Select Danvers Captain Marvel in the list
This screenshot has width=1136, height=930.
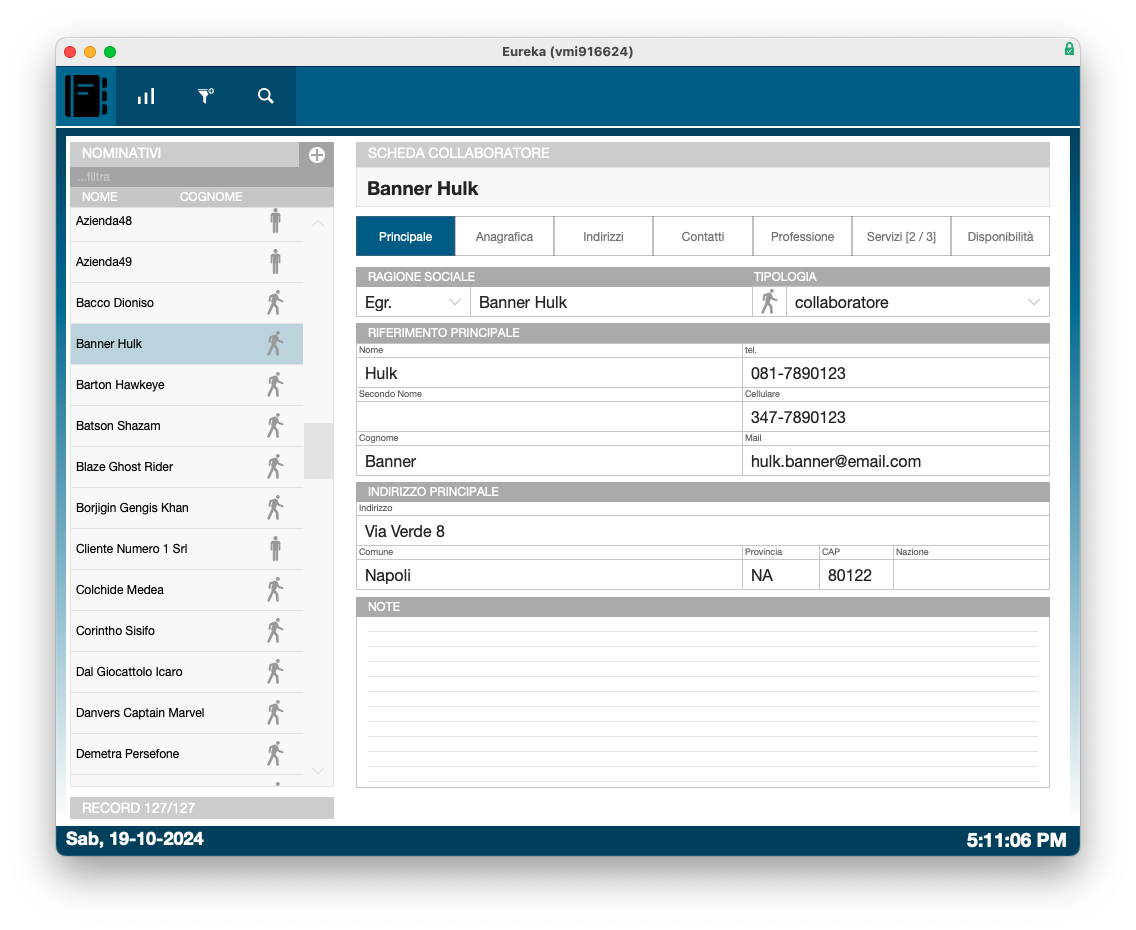(x=186, y=713)
